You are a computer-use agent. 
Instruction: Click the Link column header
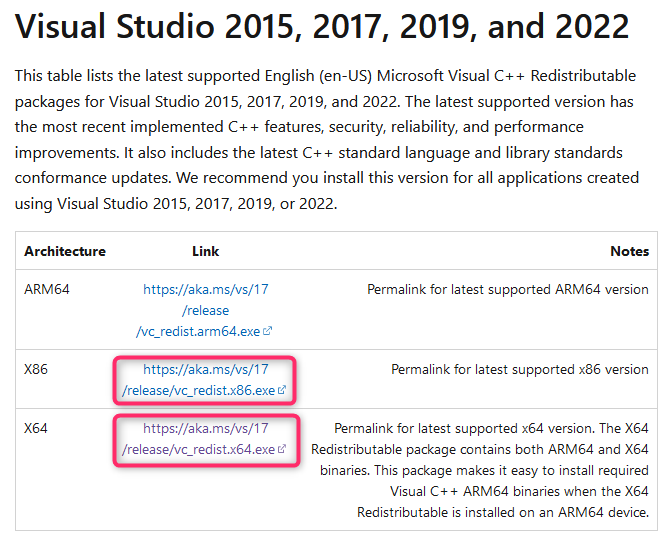(205, 251)
